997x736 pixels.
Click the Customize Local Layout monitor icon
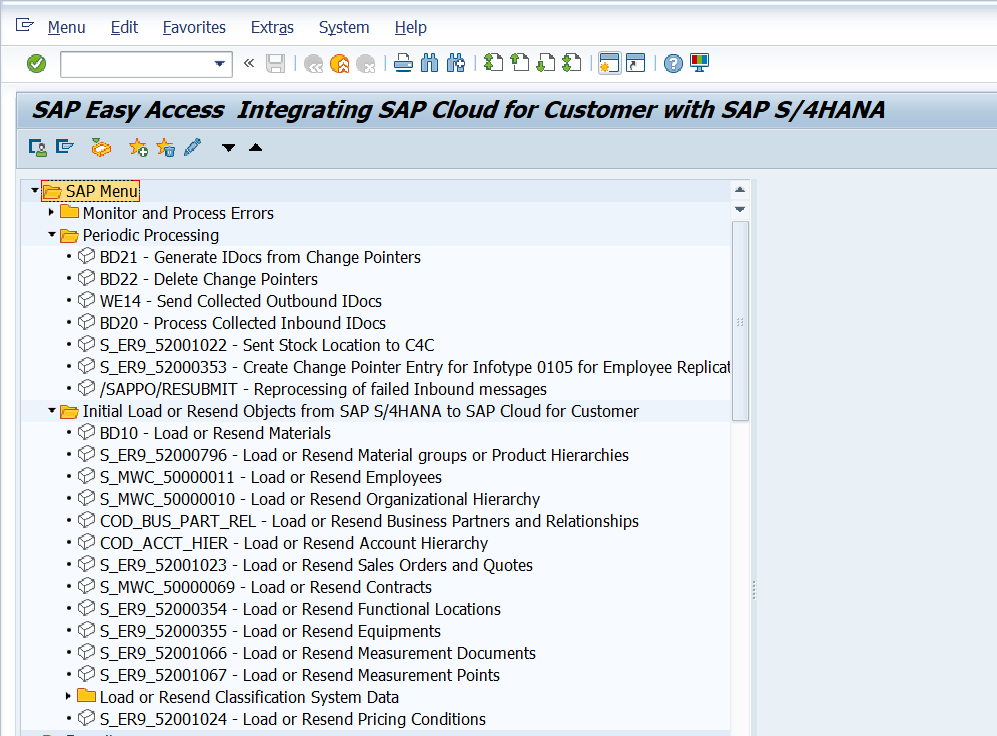pyautogui.click(x=699, y=64)
